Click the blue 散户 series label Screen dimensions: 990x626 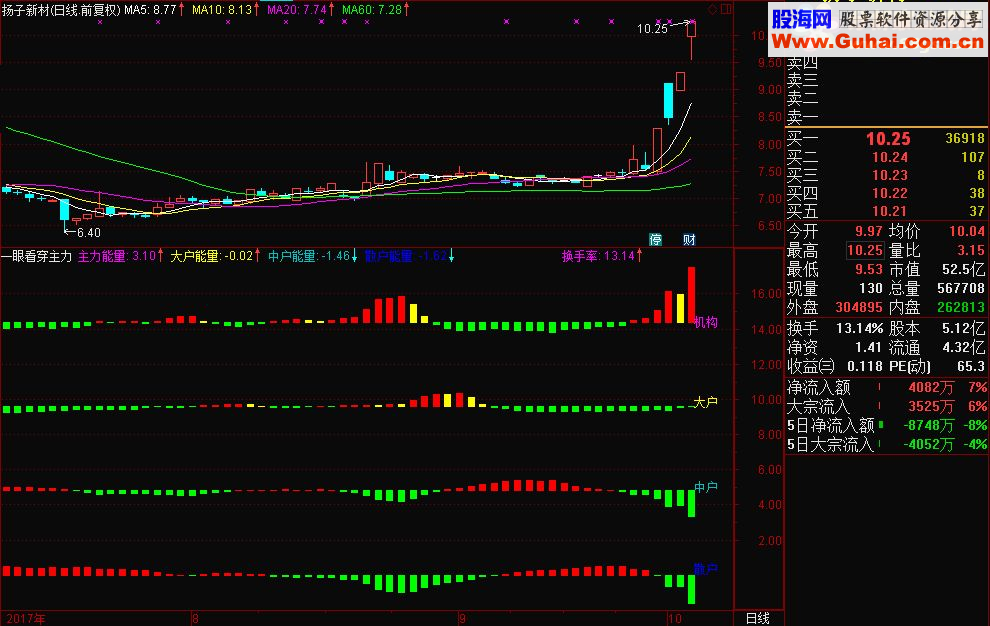(x=706, y=569)
